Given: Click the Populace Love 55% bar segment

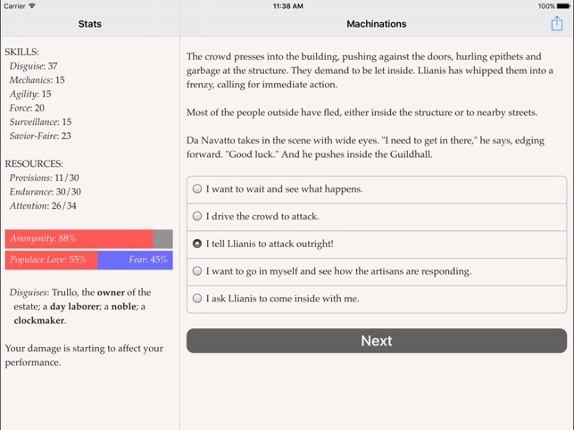Looking at the screenshot, I should click(x=51, y=260).
